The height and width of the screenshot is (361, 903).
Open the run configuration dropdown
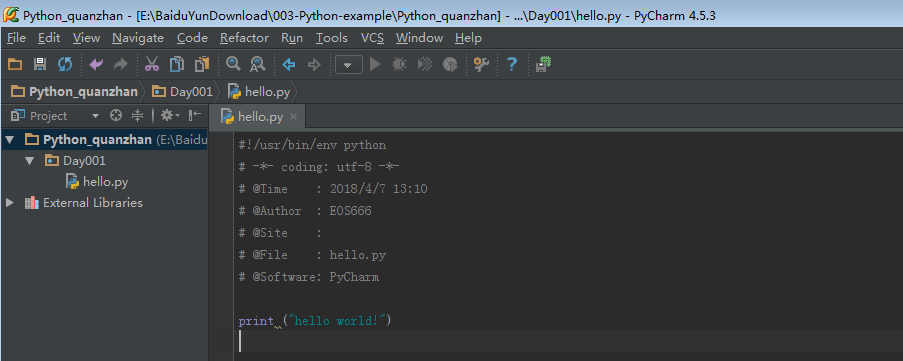(x=348, y=64)
